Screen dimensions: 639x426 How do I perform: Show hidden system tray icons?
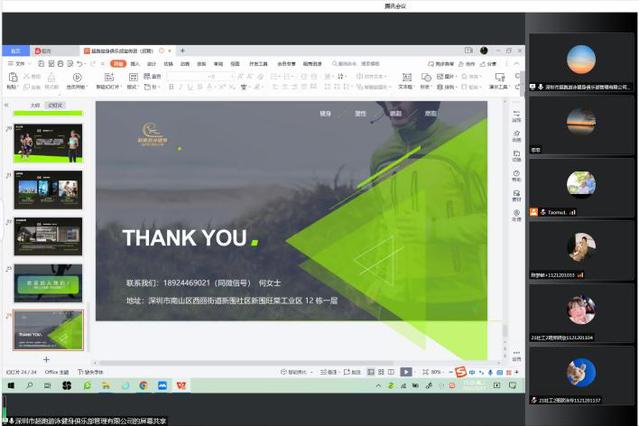[x=378, y=385]
